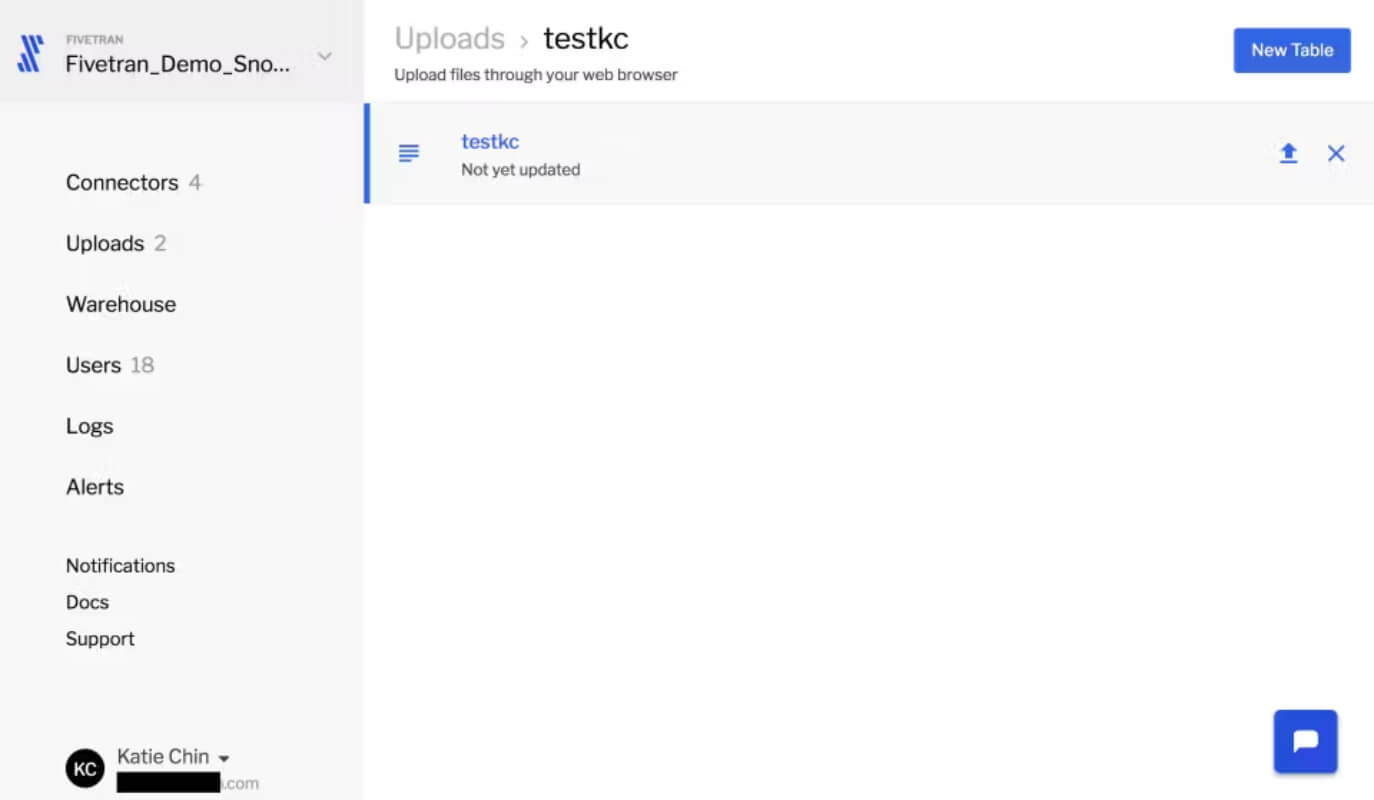This screenshot has height=800, width=1374.
Task: Click the Fivetran logo icon
Action: 31,54
